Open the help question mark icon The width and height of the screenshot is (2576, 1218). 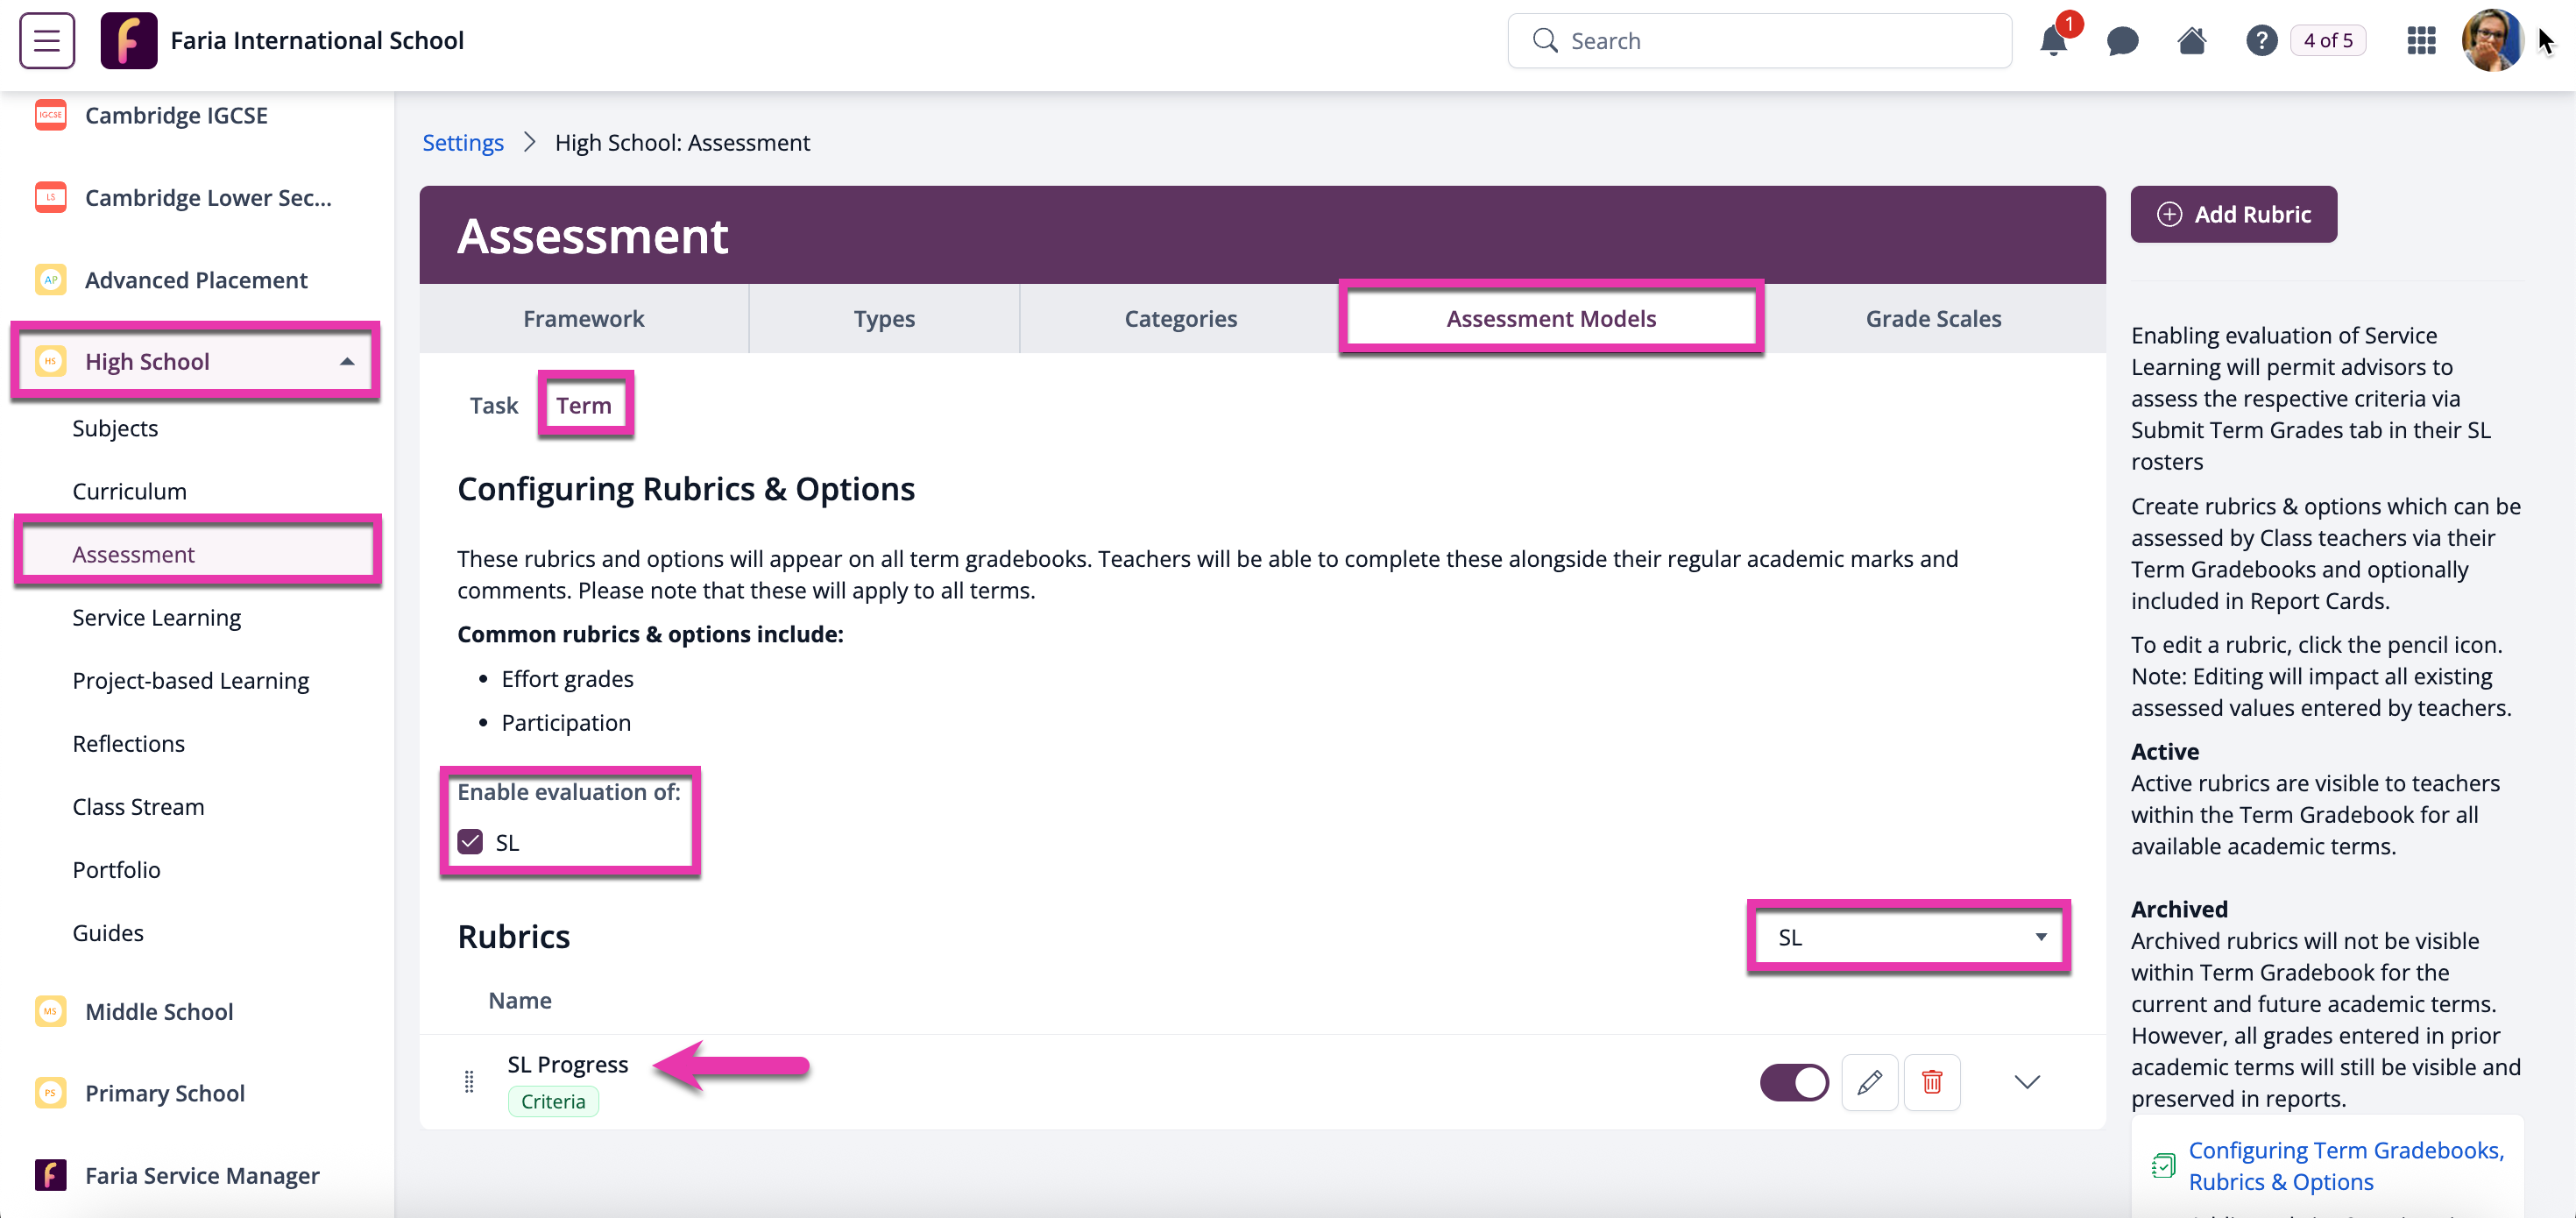[2261, 41]
